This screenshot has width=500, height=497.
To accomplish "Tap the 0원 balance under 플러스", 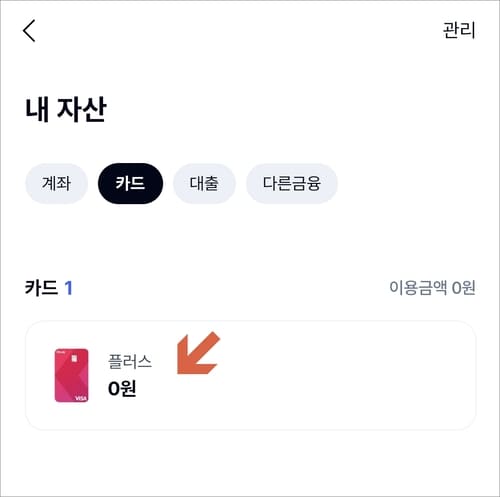I will pos(122,388).
